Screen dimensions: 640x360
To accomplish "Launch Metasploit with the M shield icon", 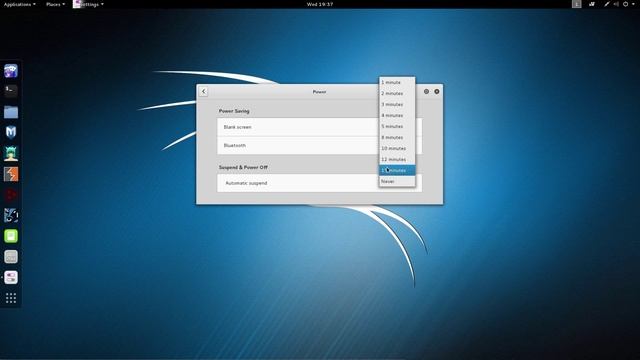I will pos(11,132).
